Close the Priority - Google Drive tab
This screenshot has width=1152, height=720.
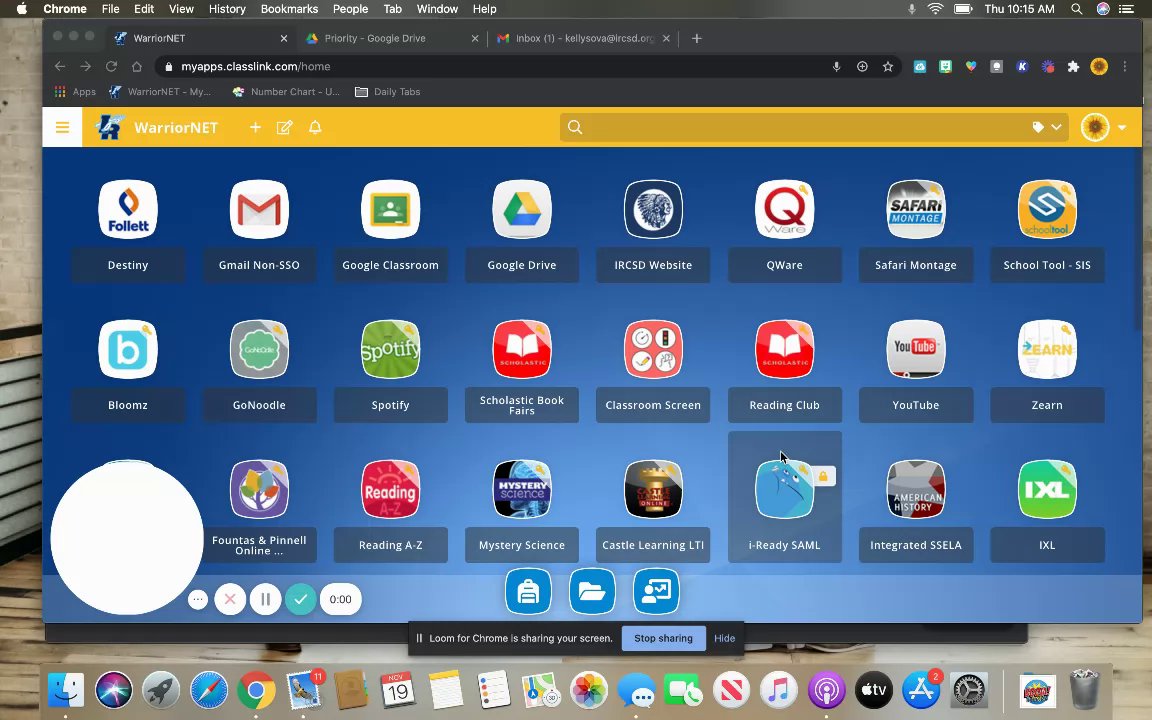475,38
